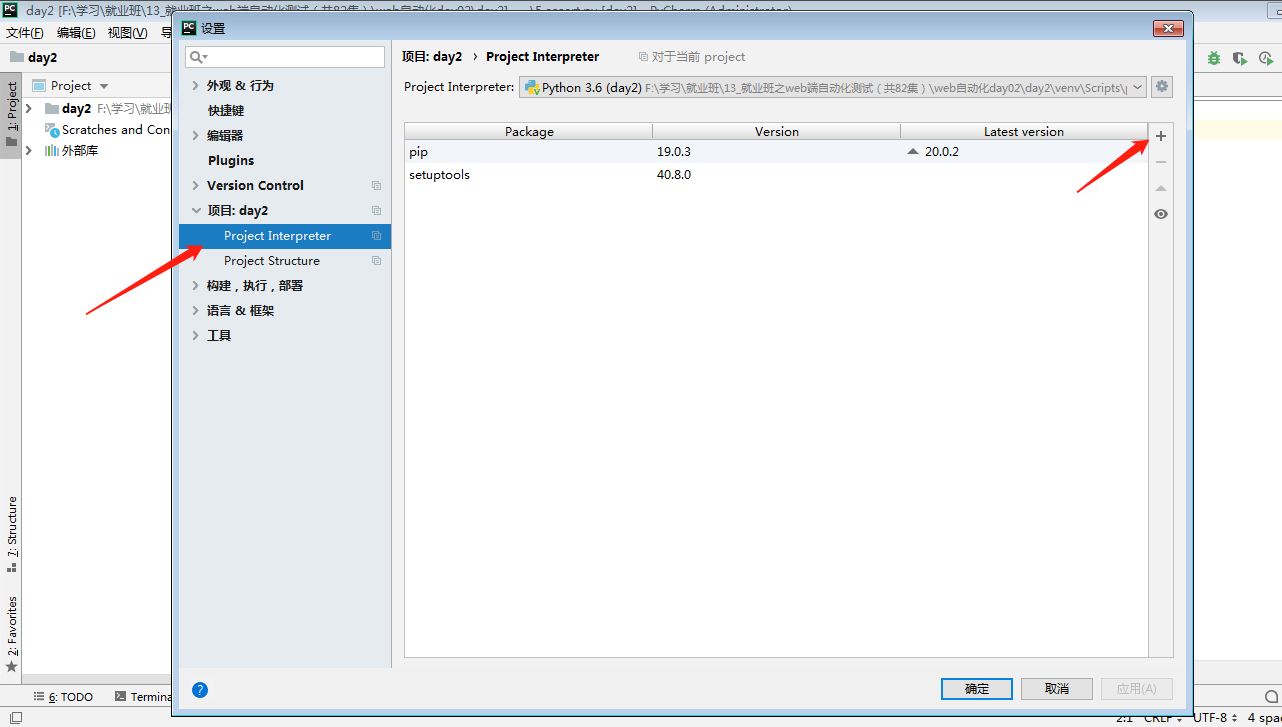Screen dimensions: 1282x727
Task: Click pip latest version 20.0.2 cell
Action: pyautogui.click(x=942, y=152)
